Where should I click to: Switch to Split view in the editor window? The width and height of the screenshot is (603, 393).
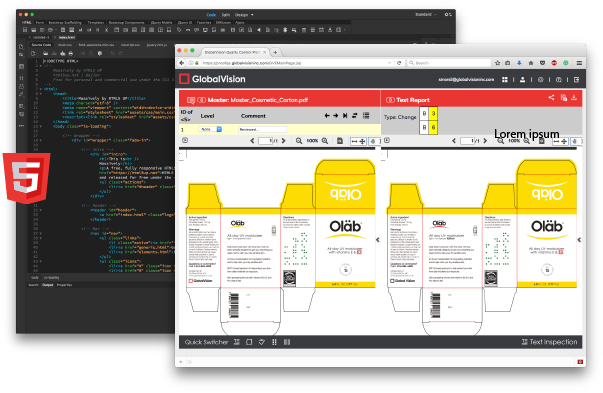(x=226, y=15)
